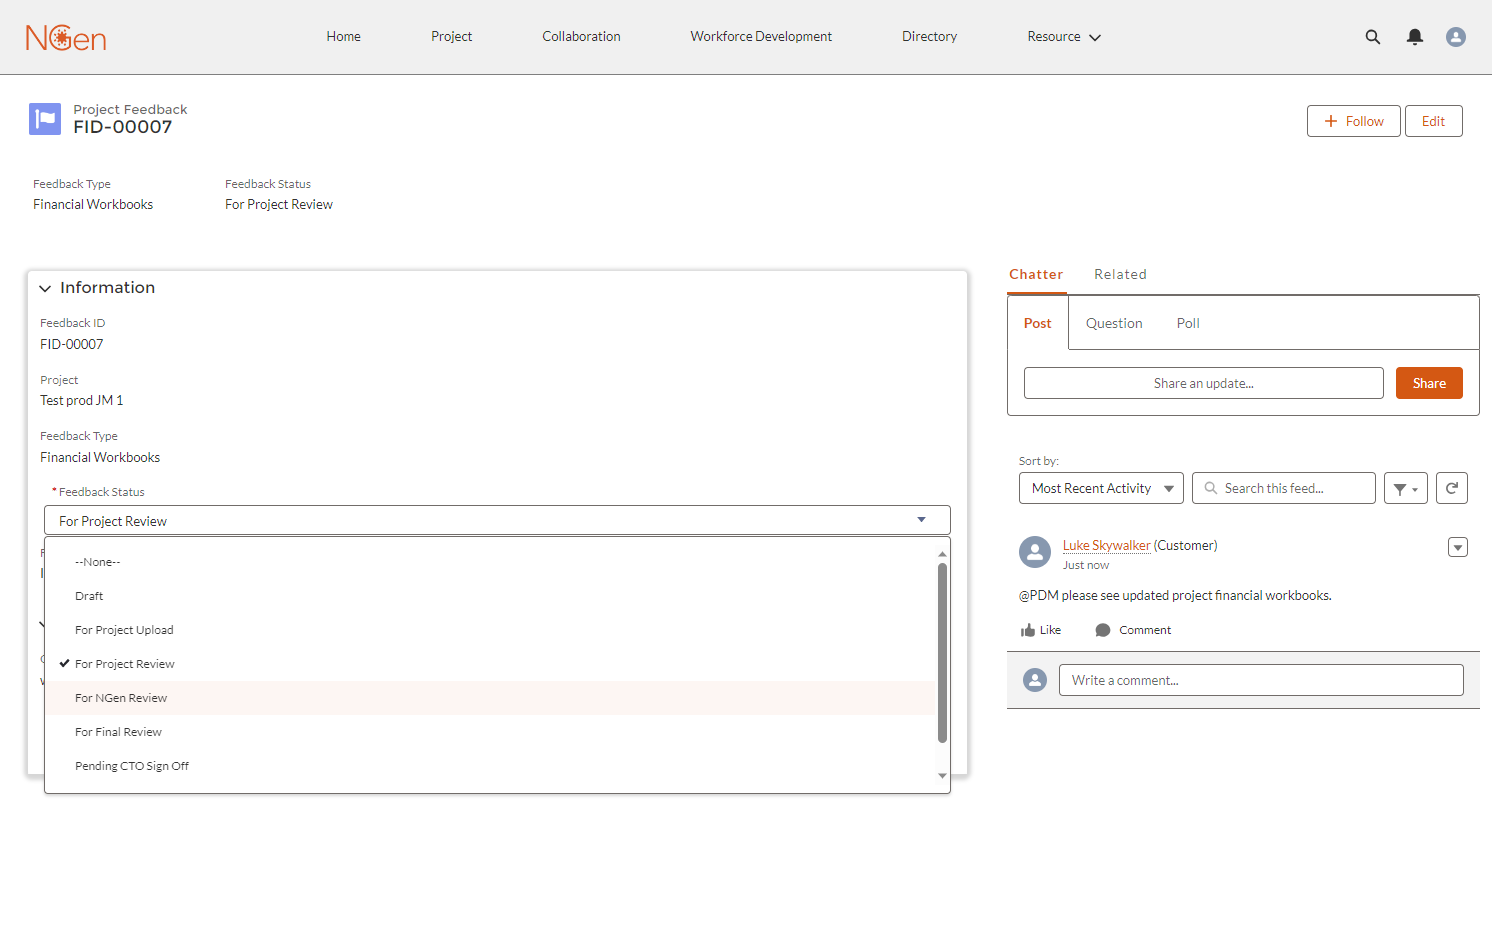Click Luke Skywalker's avatar on the post

tap(1035, 552)
